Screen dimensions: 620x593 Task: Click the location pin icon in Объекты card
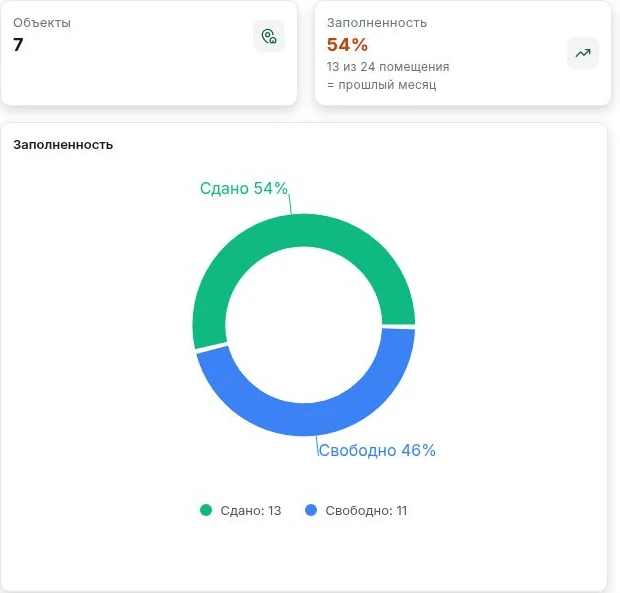click(269, 36)
